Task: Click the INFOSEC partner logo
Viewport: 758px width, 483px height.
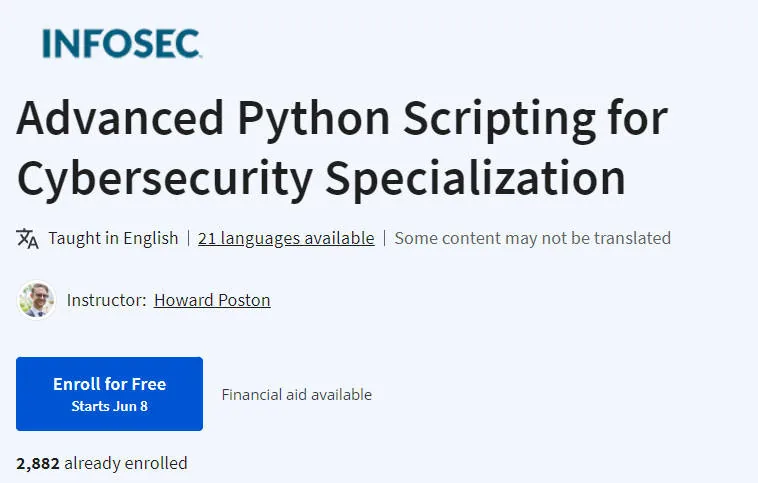Action: tap(122, 44)
